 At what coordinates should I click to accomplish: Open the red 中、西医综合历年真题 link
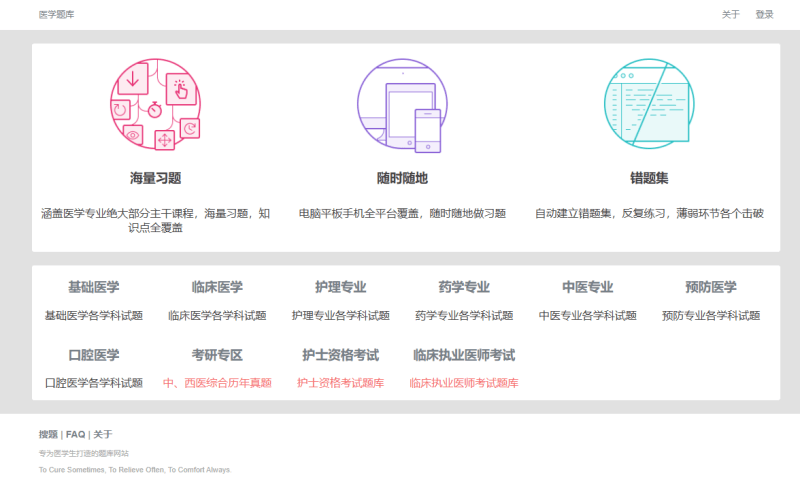click(x=217, y=383)
